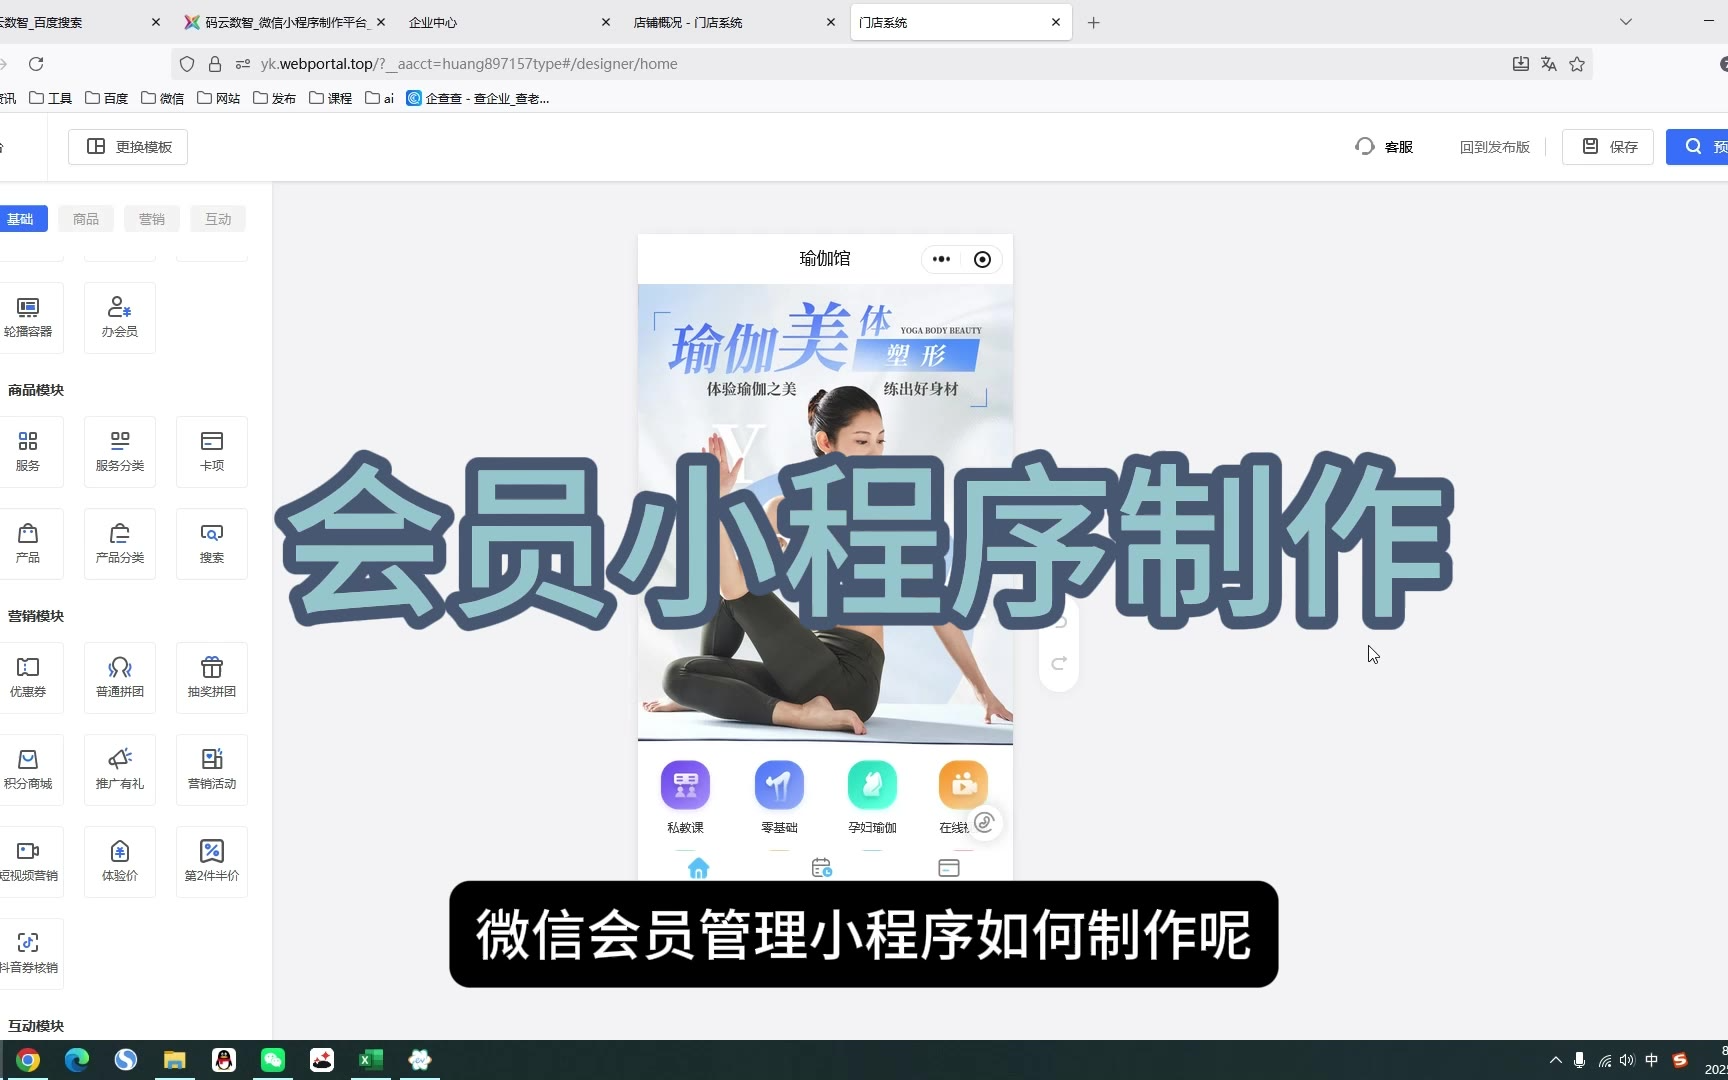Viewport: 1728px width, 1080px height.
Task: Tap the 私教课 icon in phone preview
Action: point(686,785)
